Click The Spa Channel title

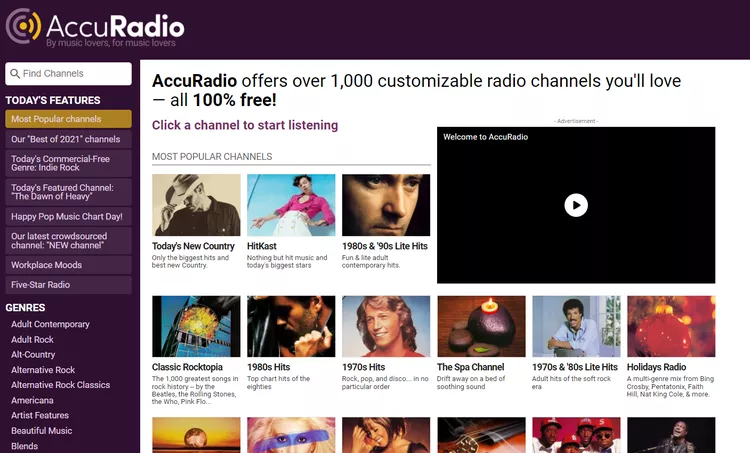click(x=471, y=367)
